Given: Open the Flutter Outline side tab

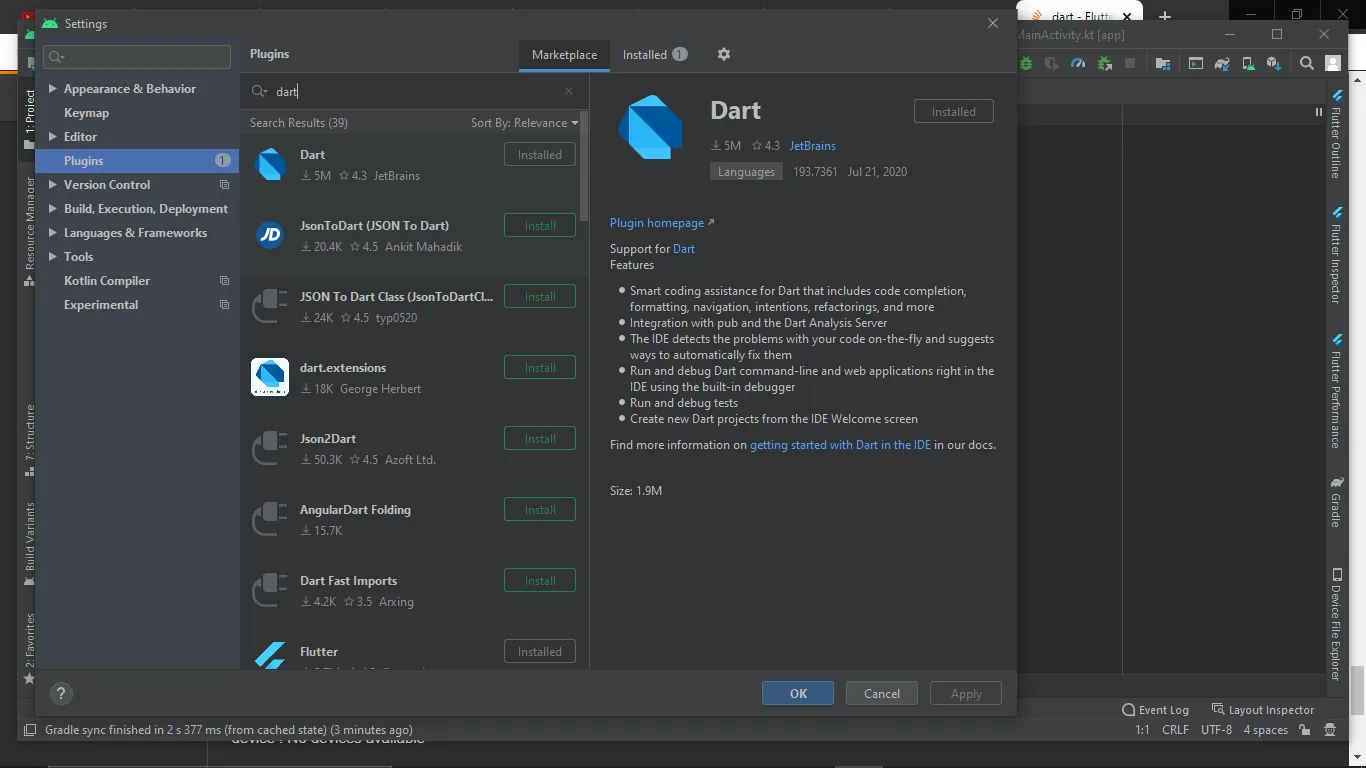Looking at the screenshot, I should 1336,134.
